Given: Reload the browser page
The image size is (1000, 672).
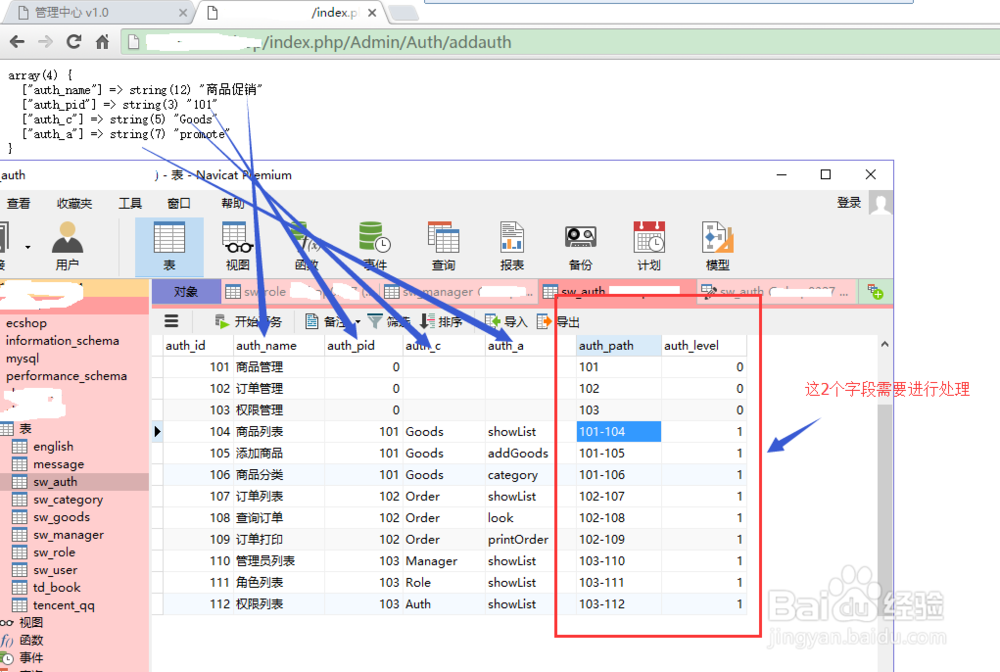Looking at the screenshot, I should point(74,42).
